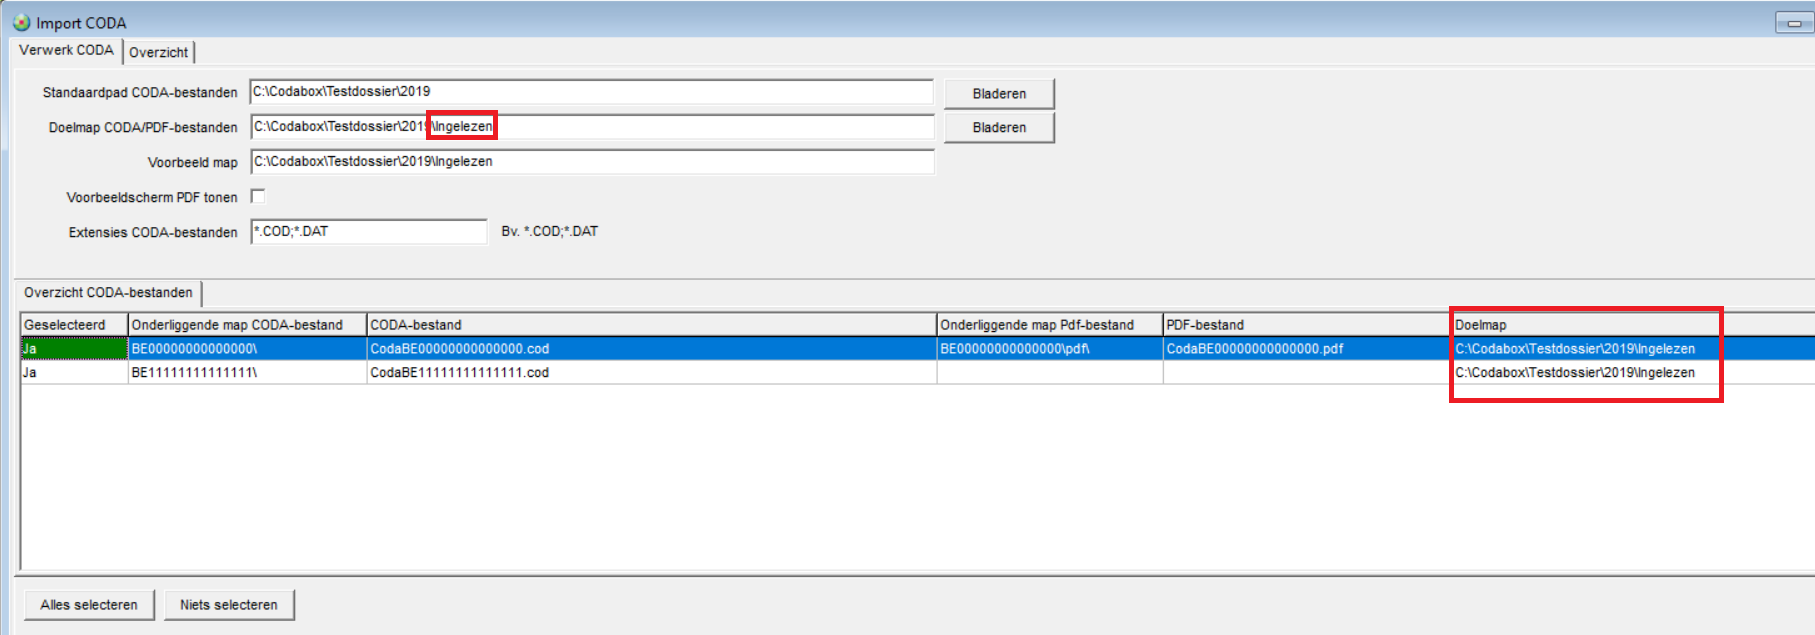Minimize the Import CODA window
The image size is (1815, 635).
click(1794, 23)
